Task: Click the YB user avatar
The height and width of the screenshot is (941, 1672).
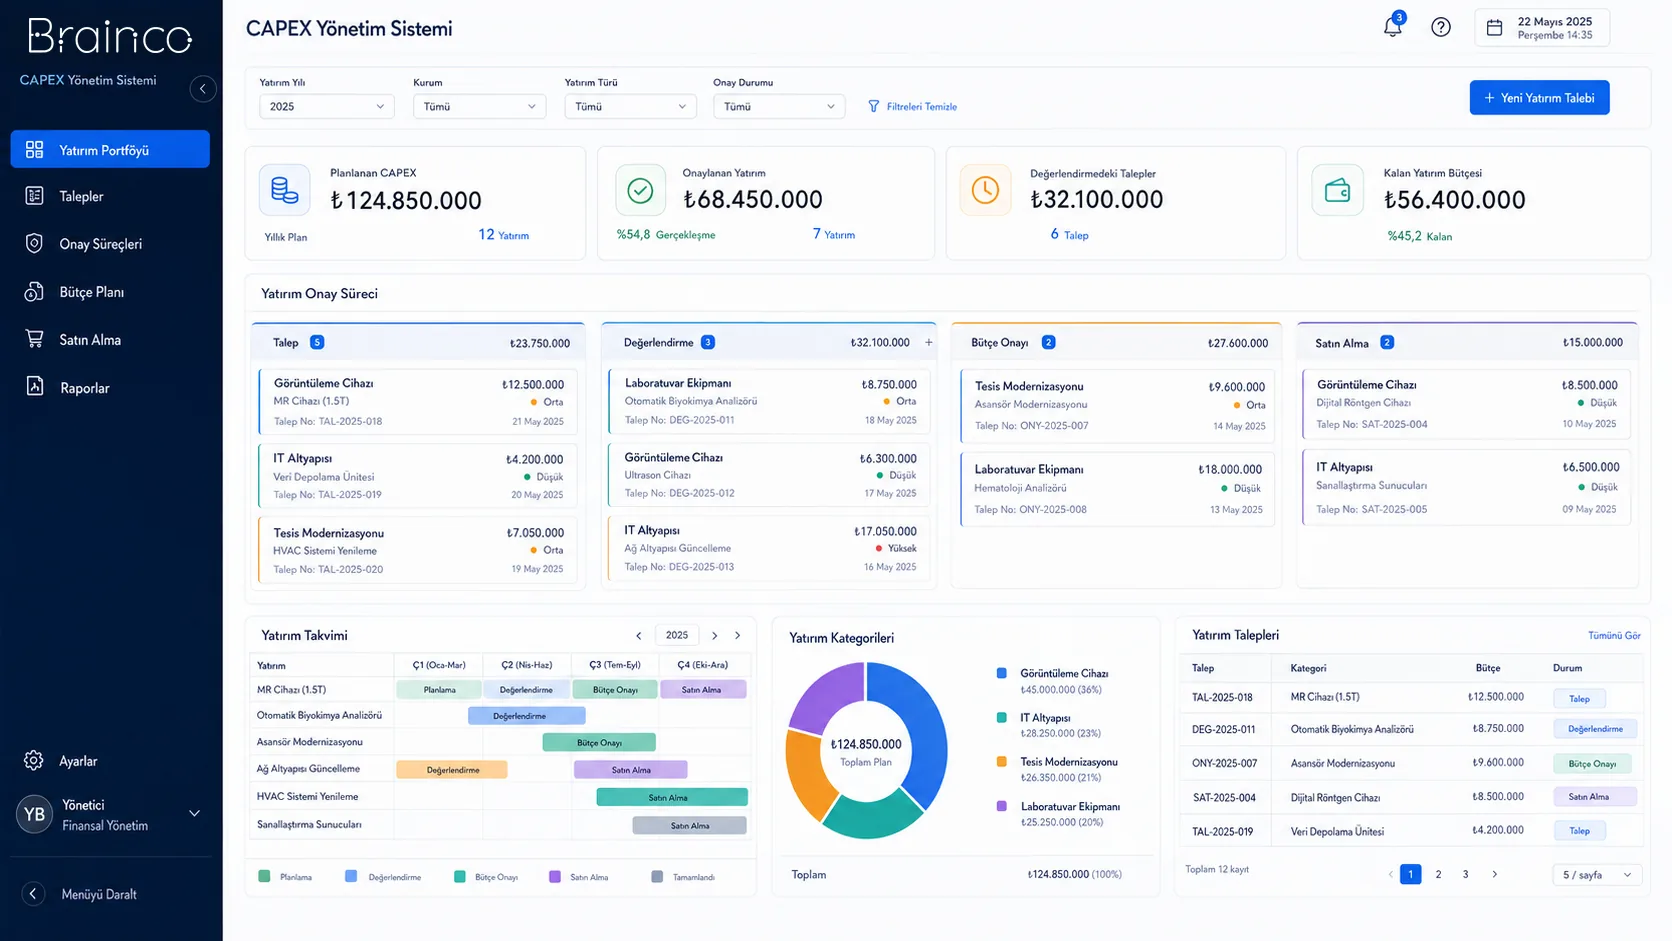Action: 34,814
